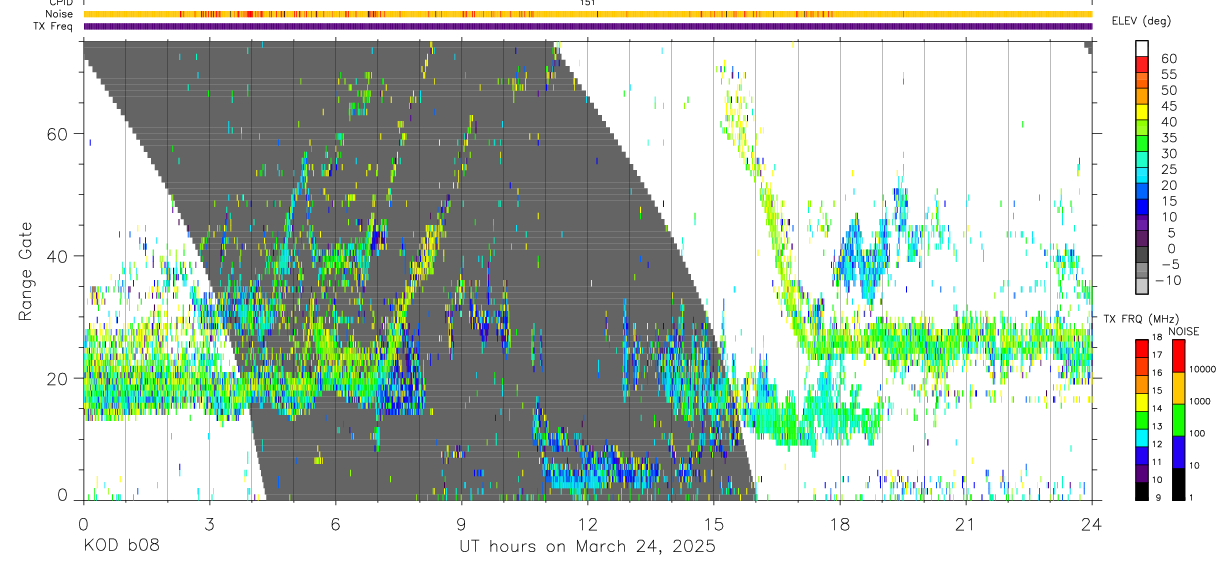Click the '151' CPID value at top
Image resolution: width=1228 pixels, height=567 pixels.
588,3
